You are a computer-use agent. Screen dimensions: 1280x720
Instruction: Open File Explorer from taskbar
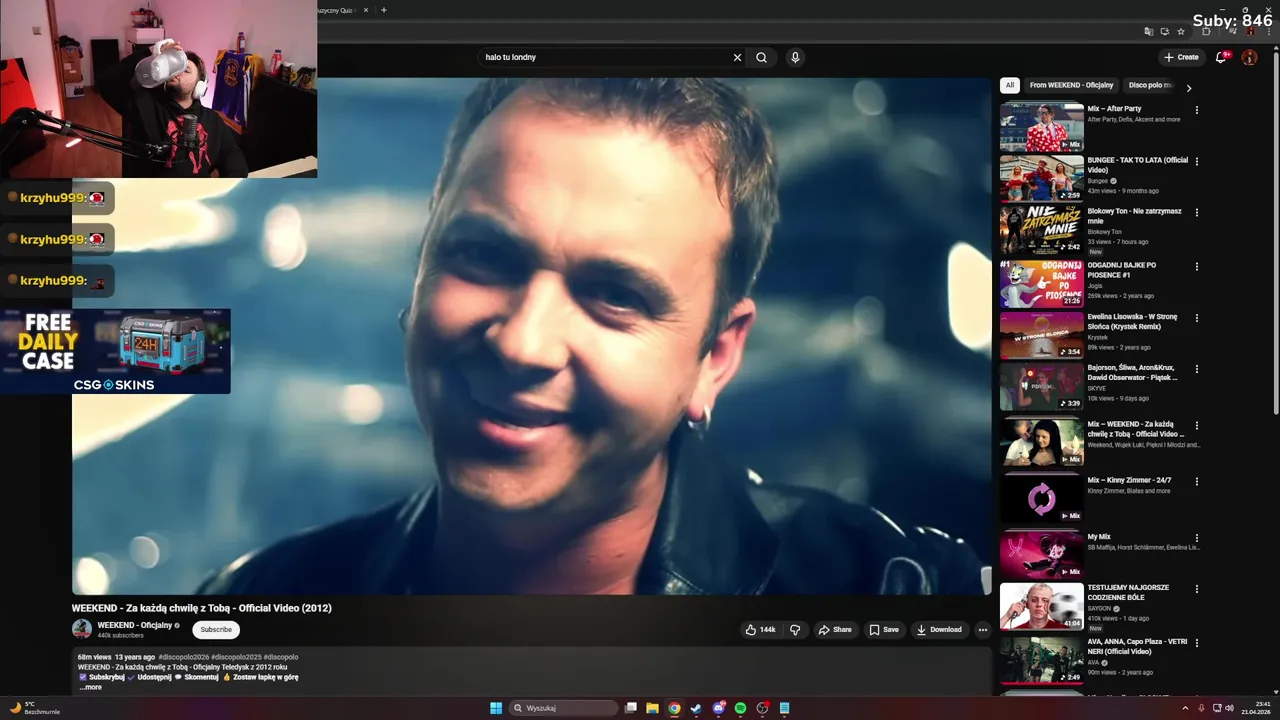tap(652, 708)
